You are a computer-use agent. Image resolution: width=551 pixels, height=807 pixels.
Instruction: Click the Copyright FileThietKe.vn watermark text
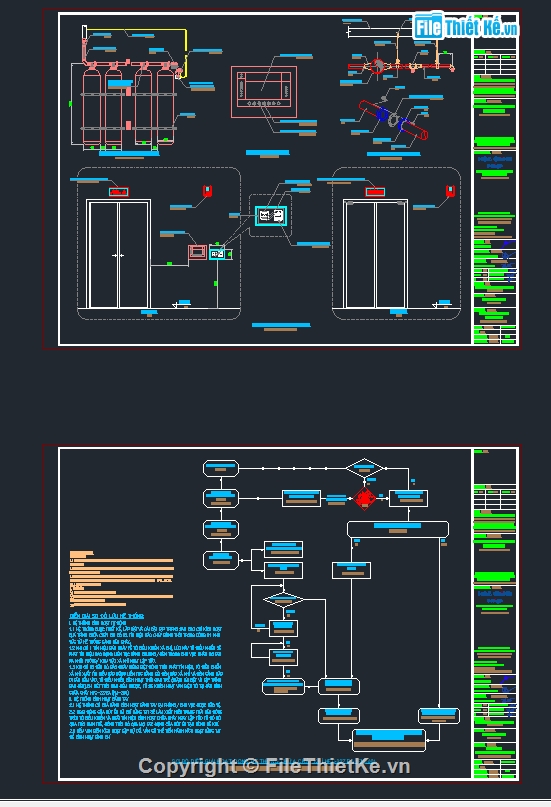(x=274, y=766)
